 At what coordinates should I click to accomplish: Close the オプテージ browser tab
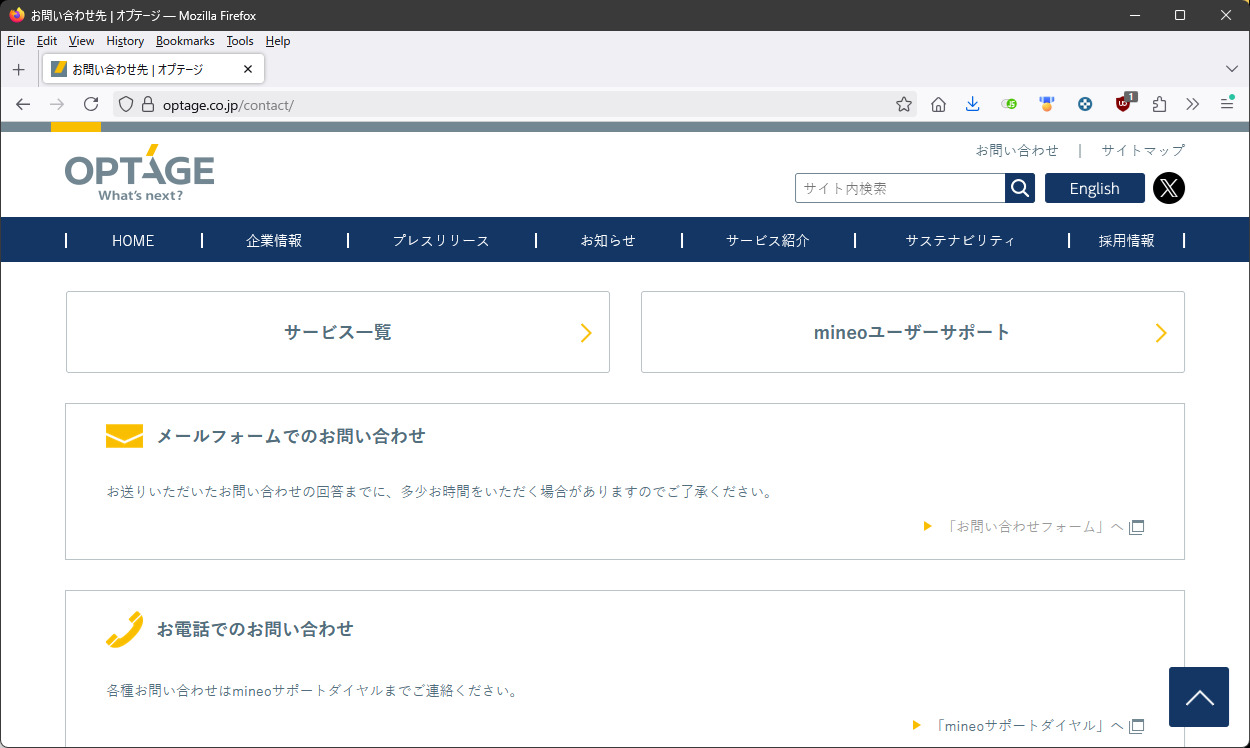248,69
